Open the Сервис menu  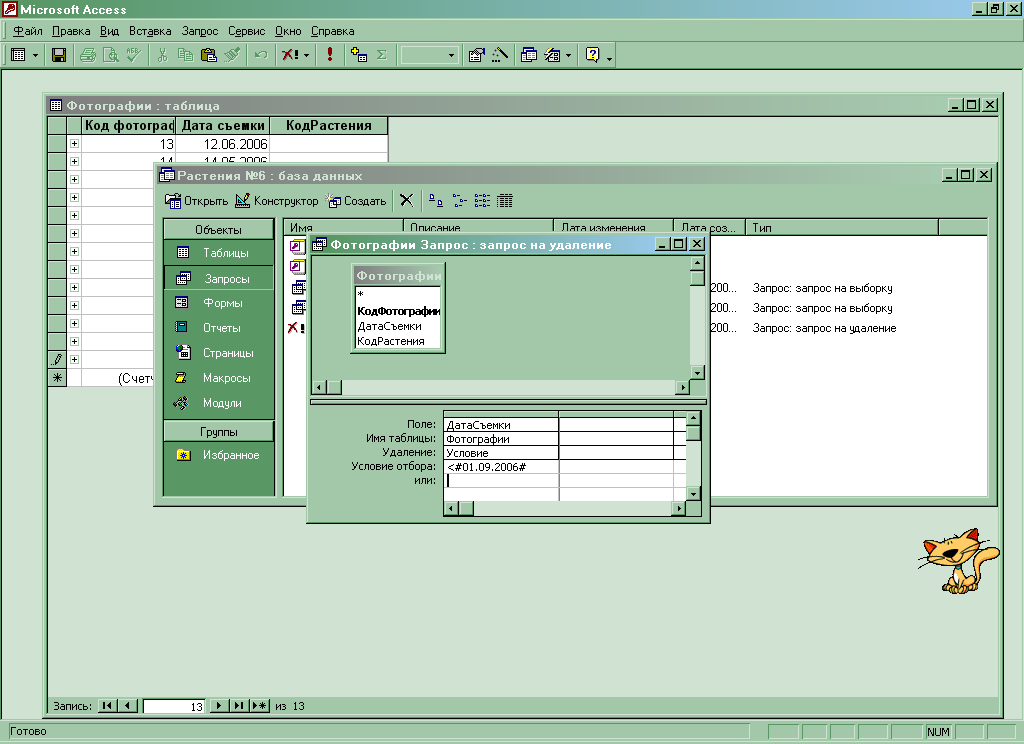(246, 31)
